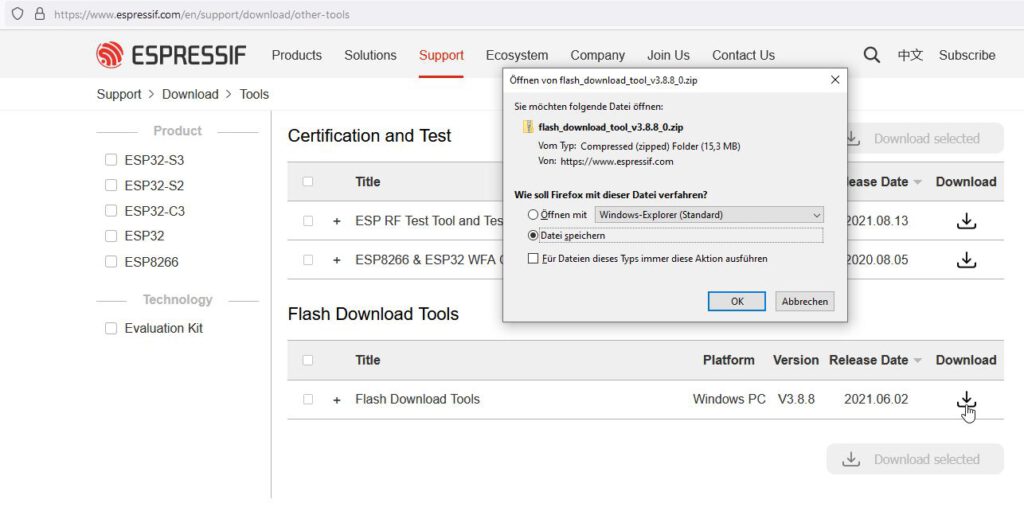Check the Flash Download Tools row checkbox
This screenshot has height=515, width=1024.
pos(308,399)
